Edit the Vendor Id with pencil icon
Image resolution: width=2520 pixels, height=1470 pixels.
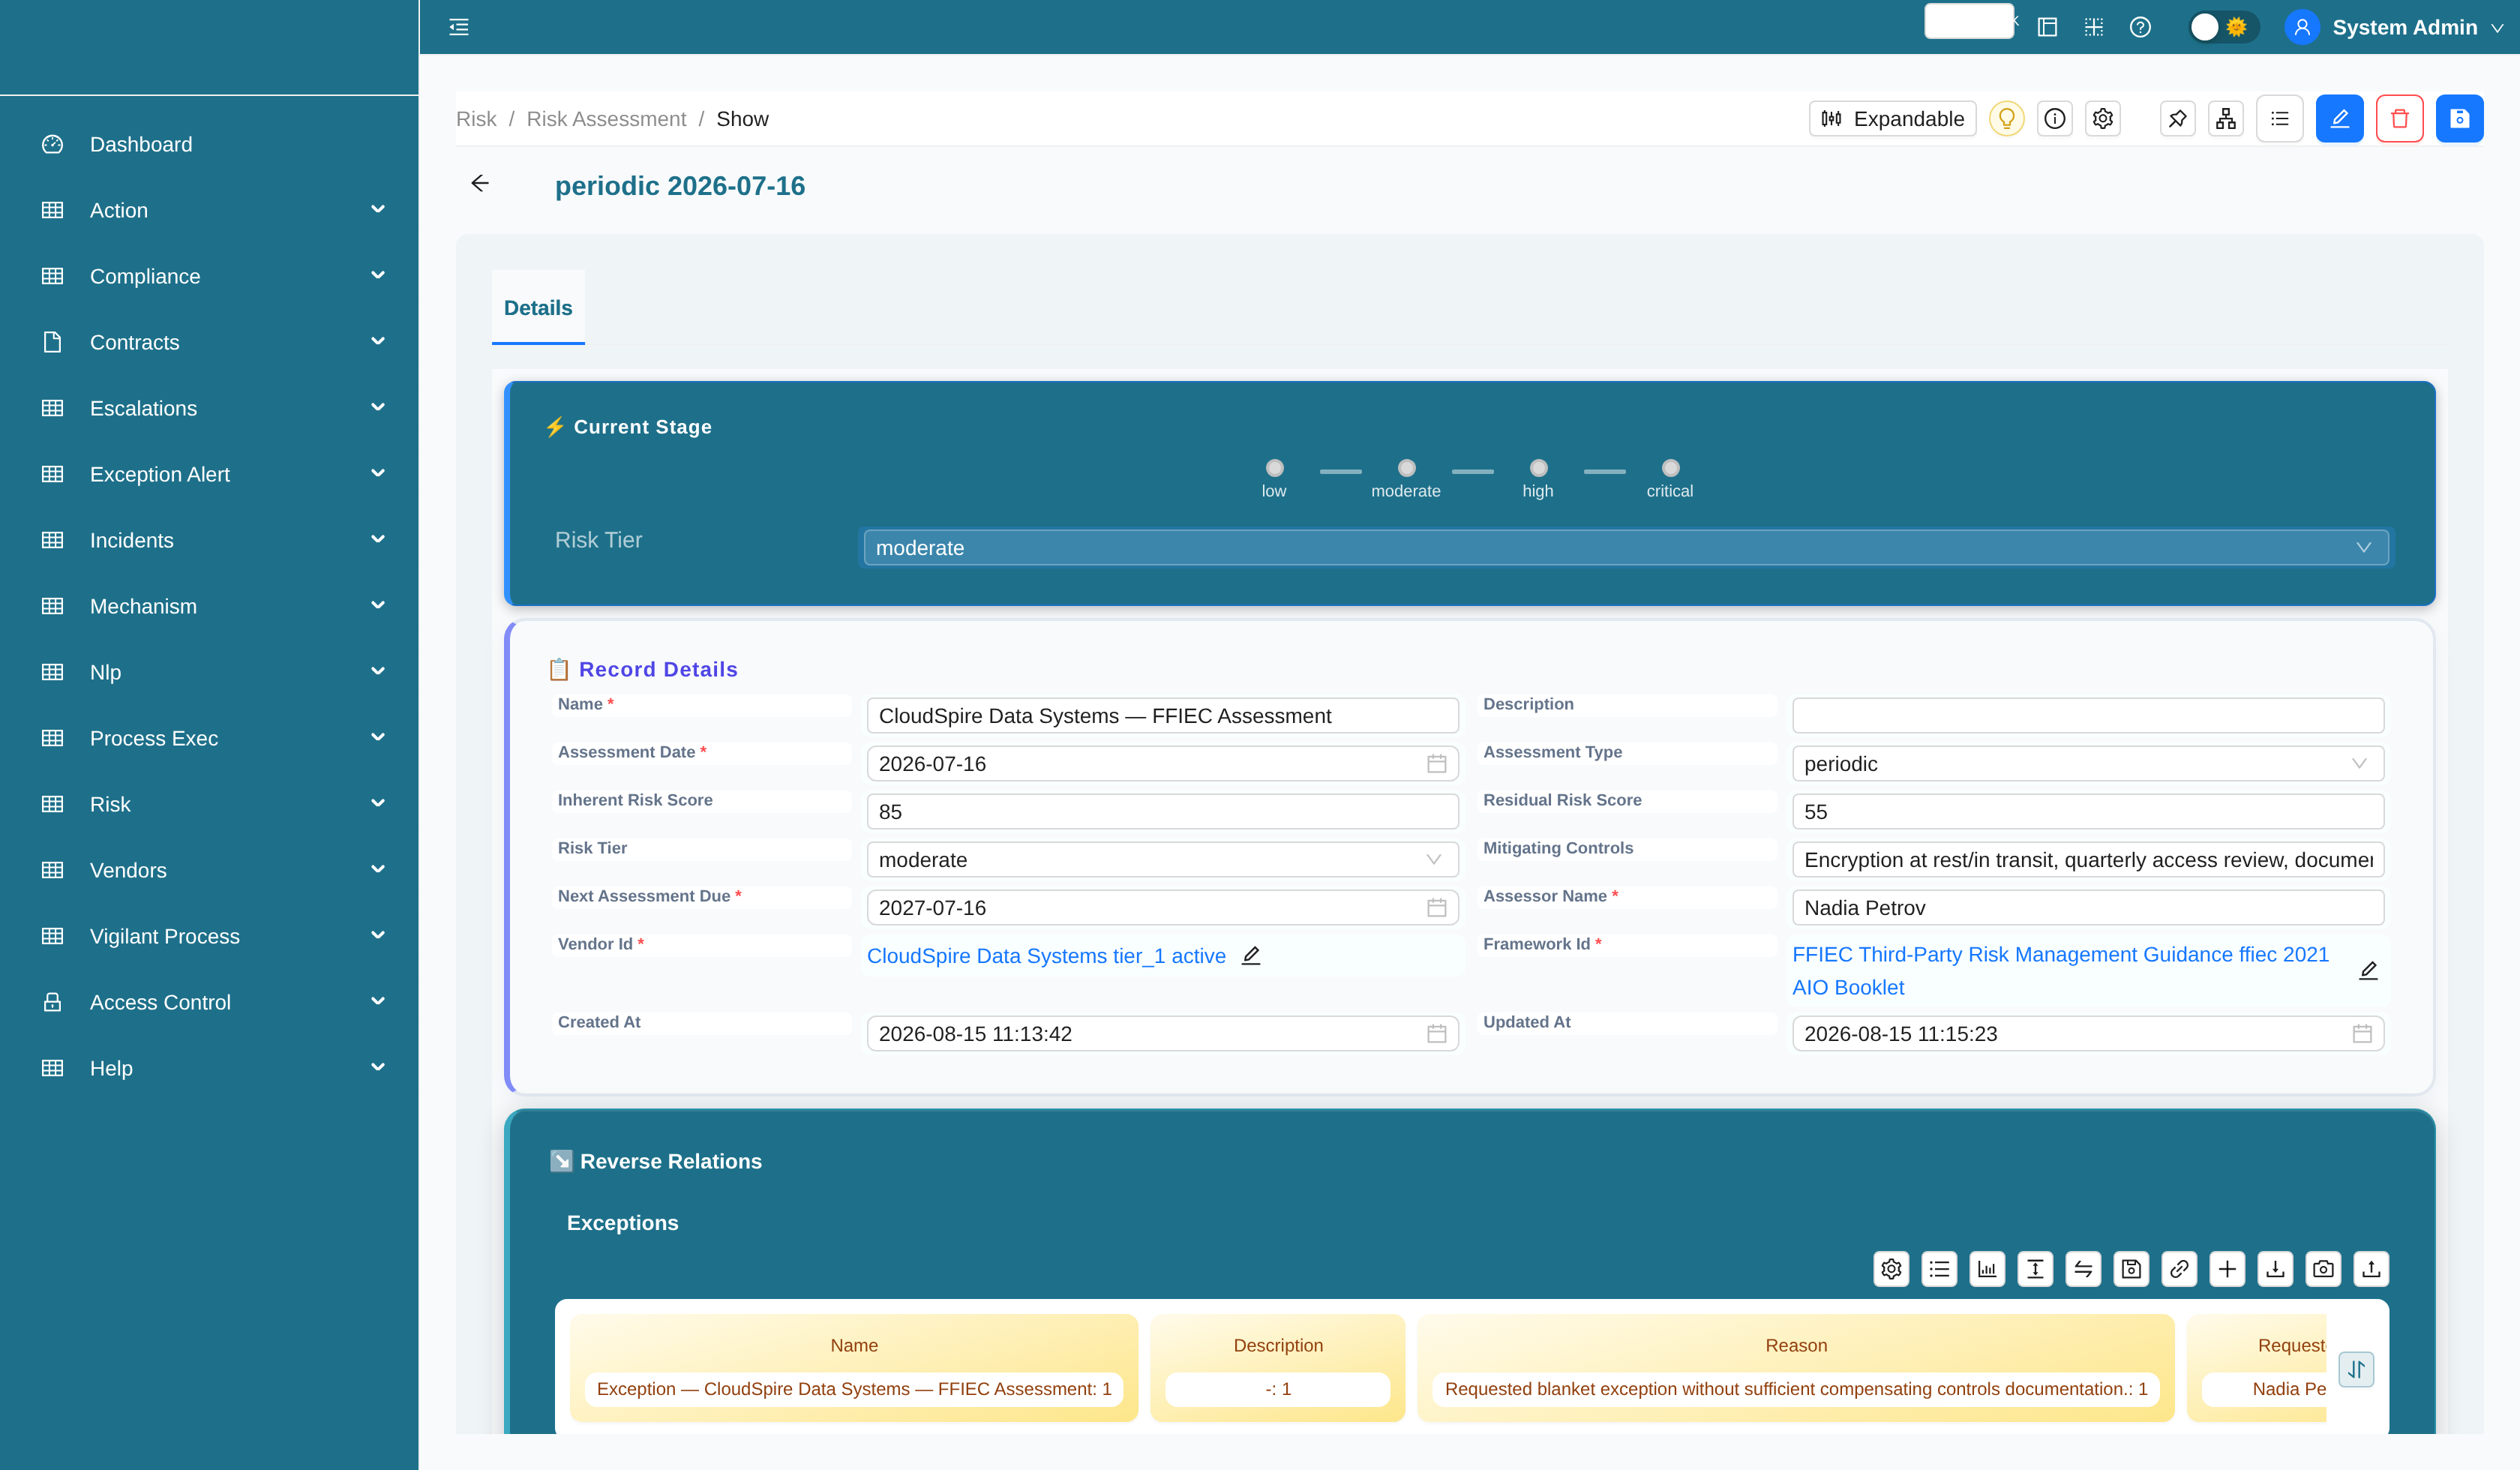coord(1251,955)
